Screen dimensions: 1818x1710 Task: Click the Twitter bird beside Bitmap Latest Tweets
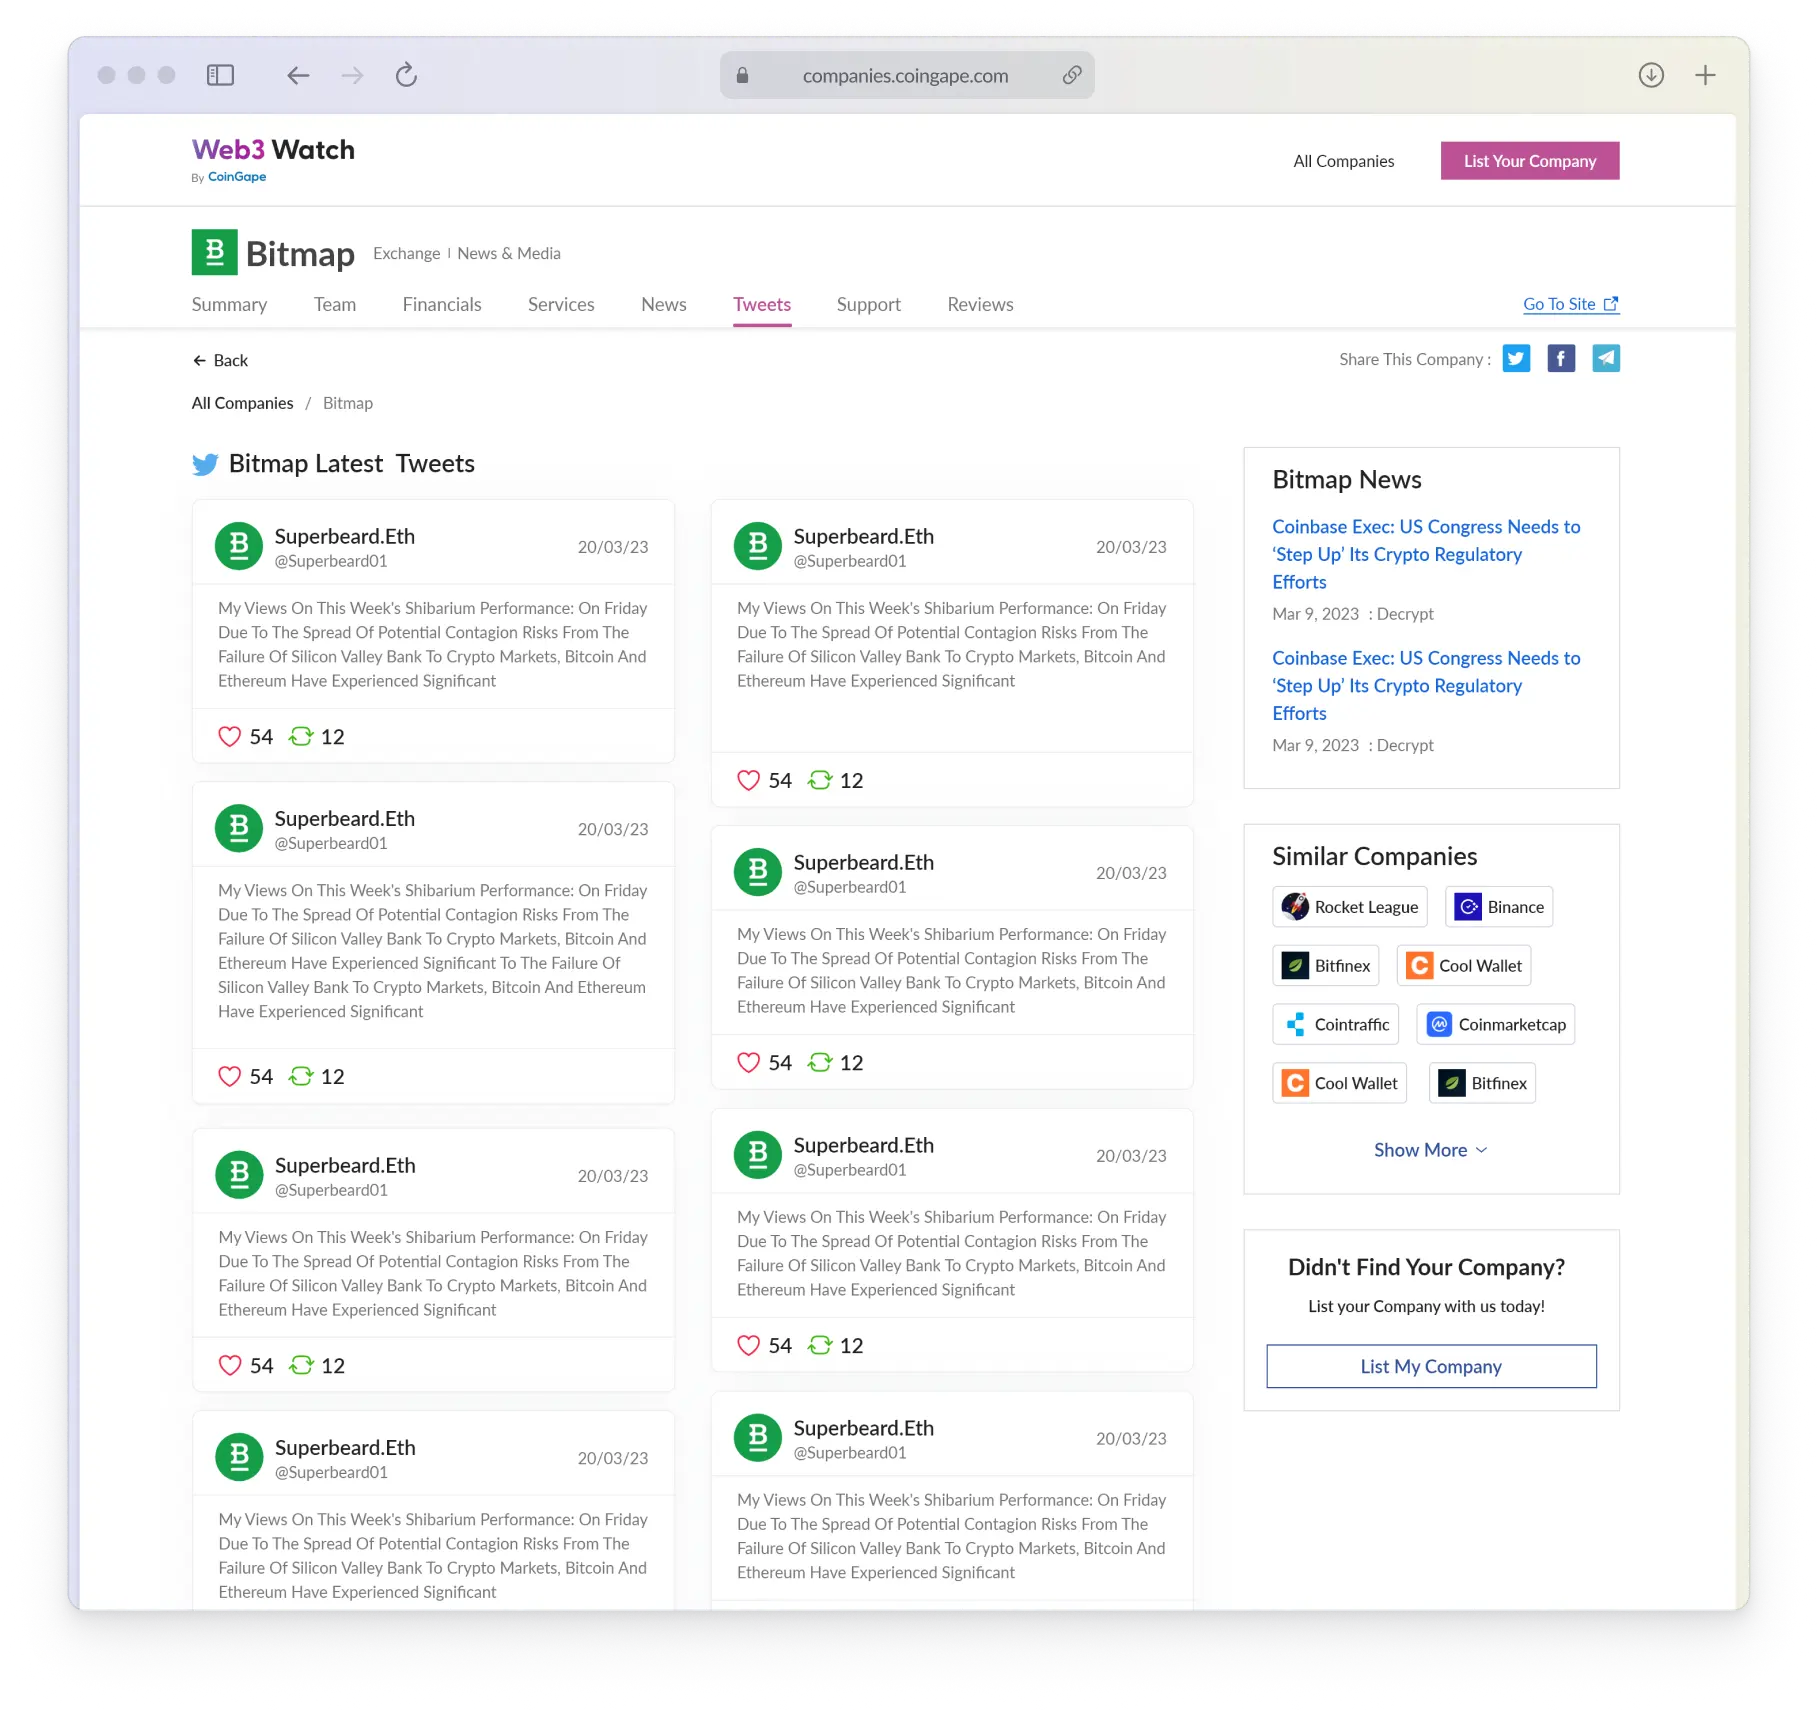click(205, 464)
